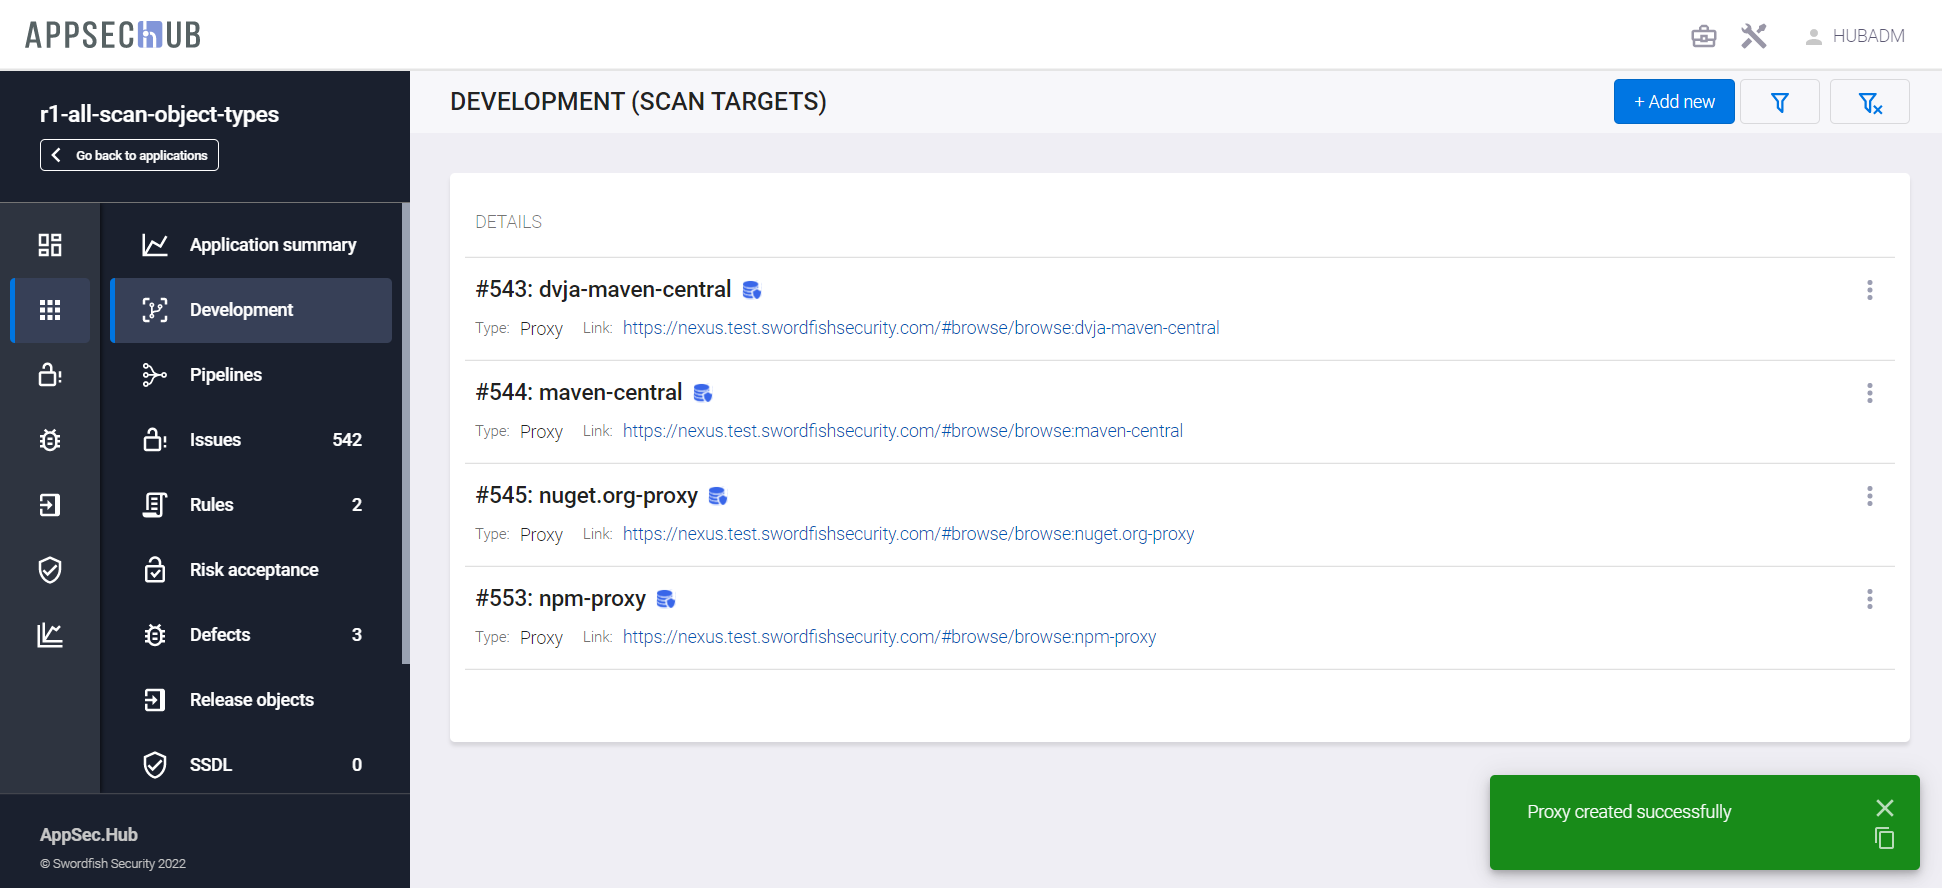Viewport: 1942px width, 888px height.
Task: Click the filter funnel icon button
Action: 1779,102
